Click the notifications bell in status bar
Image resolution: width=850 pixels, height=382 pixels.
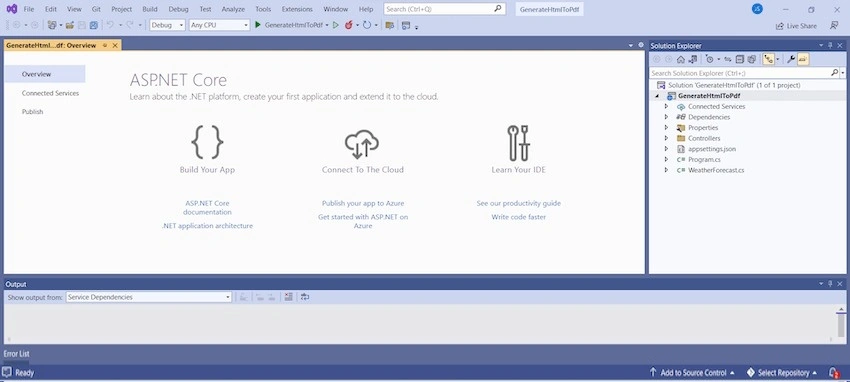833,373
